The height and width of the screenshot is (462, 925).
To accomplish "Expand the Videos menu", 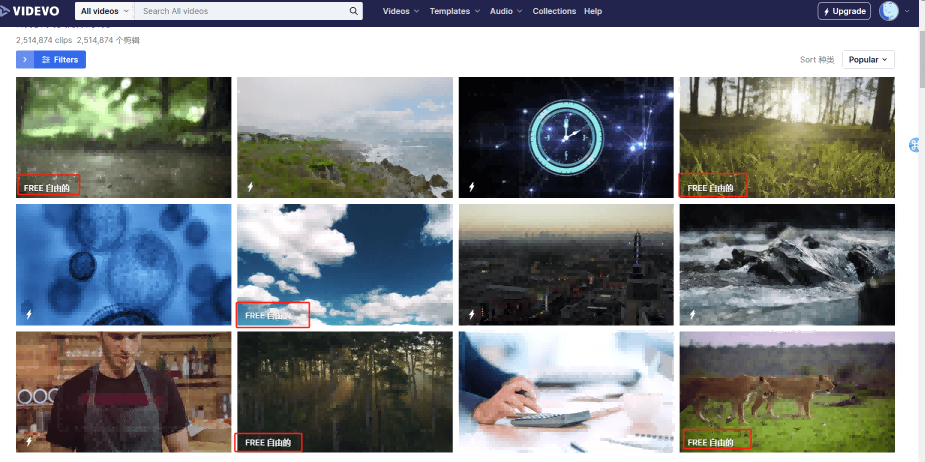I will pos(401,11).
